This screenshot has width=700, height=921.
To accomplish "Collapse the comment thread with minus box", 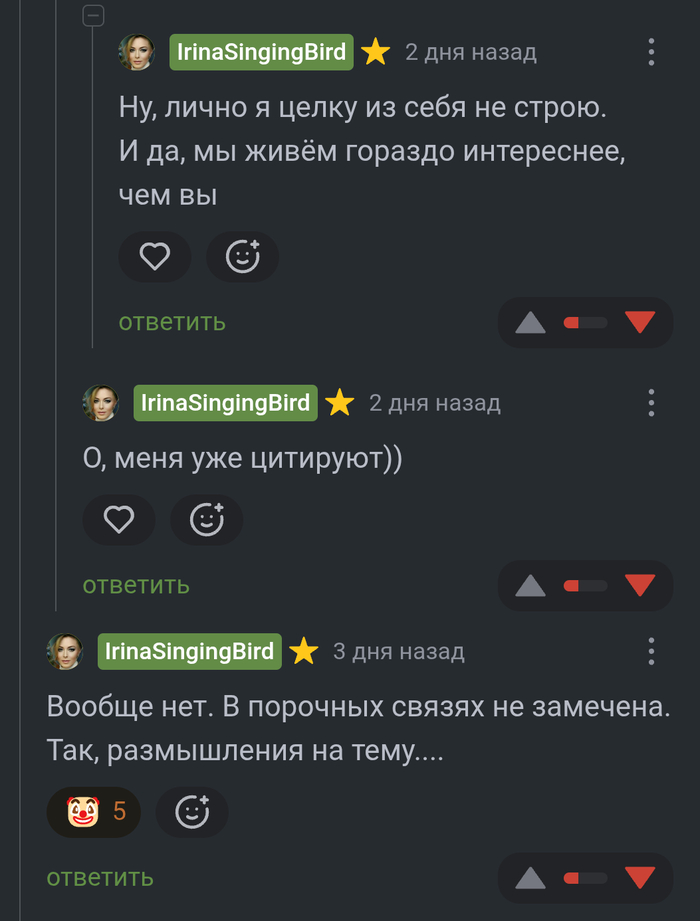I will (93, 15).
